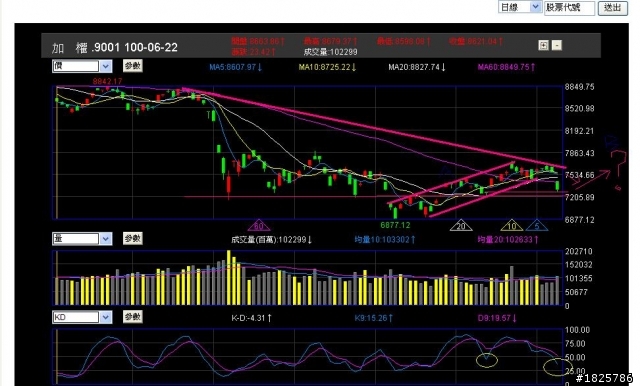640x386 pixels.
Task: Click the 50.00 KD axis value
Action: pos(575,357)
